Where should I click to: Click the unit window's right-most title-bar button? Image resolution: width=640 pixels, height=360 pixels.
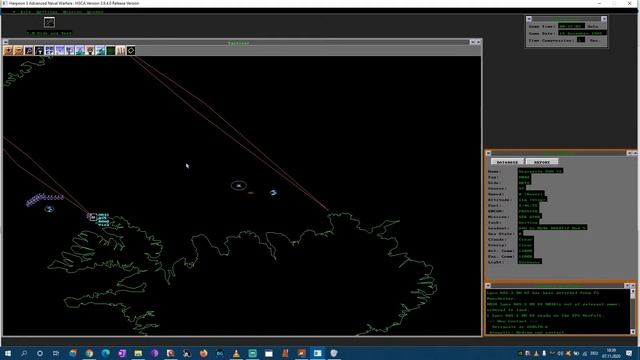coord(634,153)
